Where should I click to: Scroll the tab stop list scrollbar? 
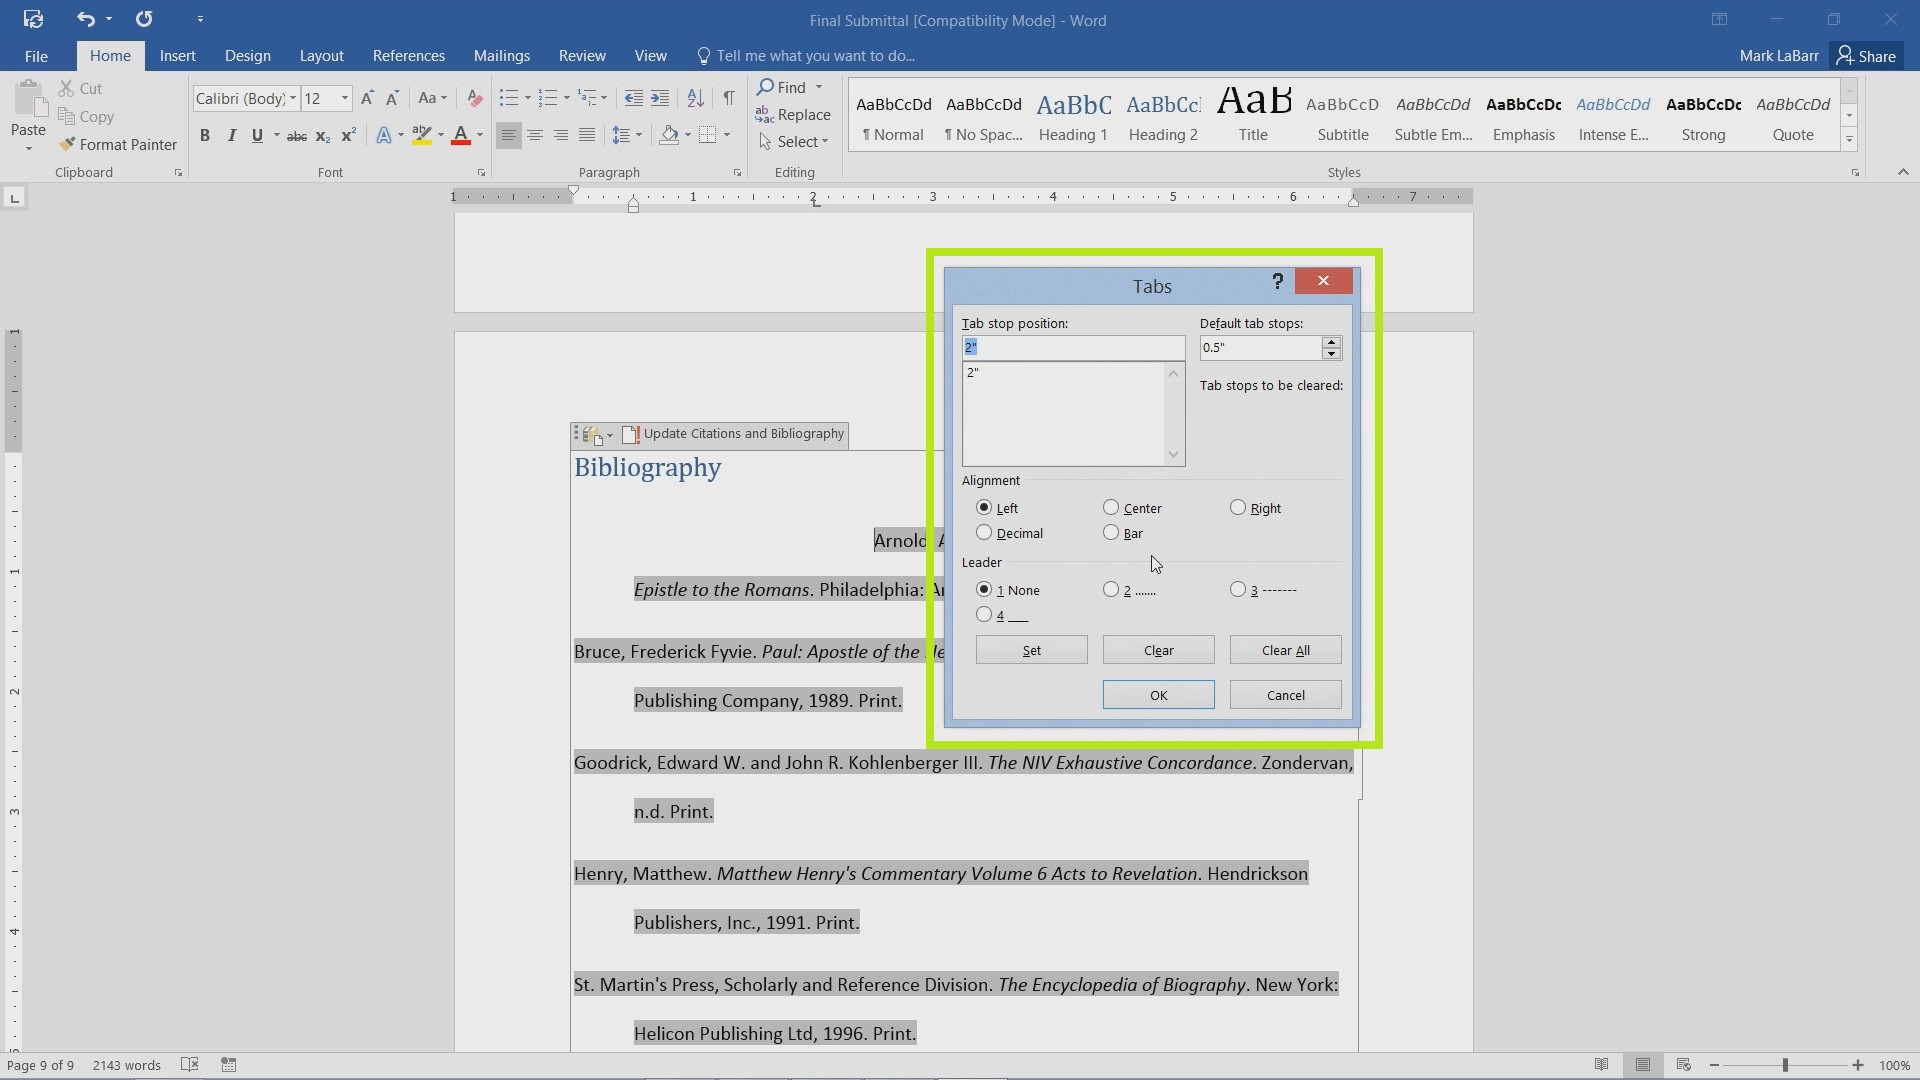(x=1172, y=413)
